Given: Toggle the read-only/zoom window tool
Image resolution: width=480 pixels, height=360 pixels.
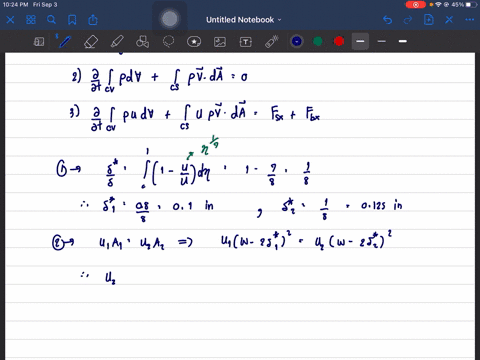Looking at the screenshot, I should coord(39,42).
